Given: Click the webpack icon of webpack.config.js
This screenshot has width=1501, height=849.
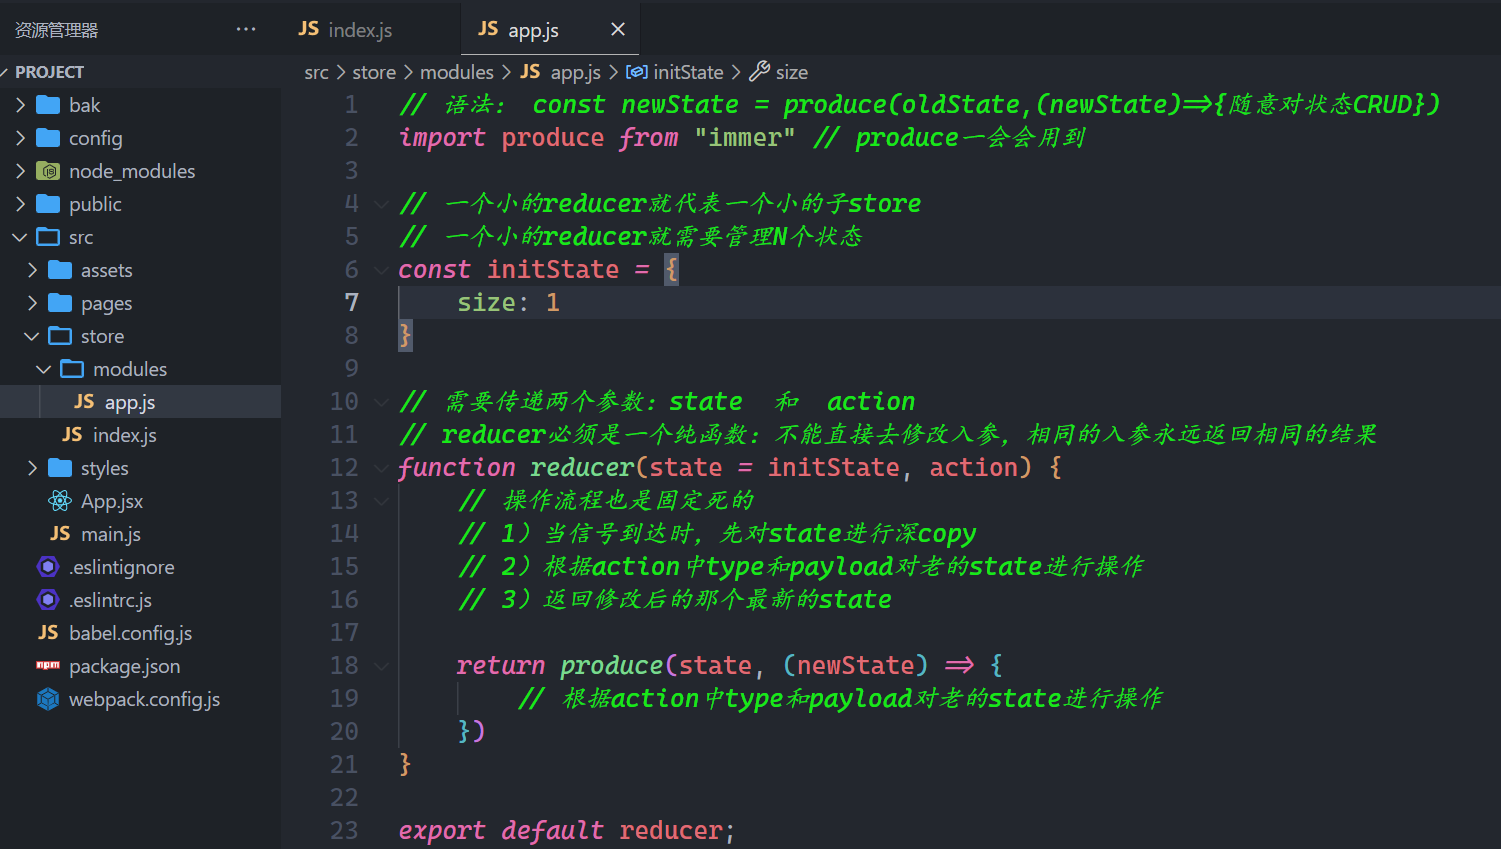Looking at the screenshot, I should [x=48, y=699].
